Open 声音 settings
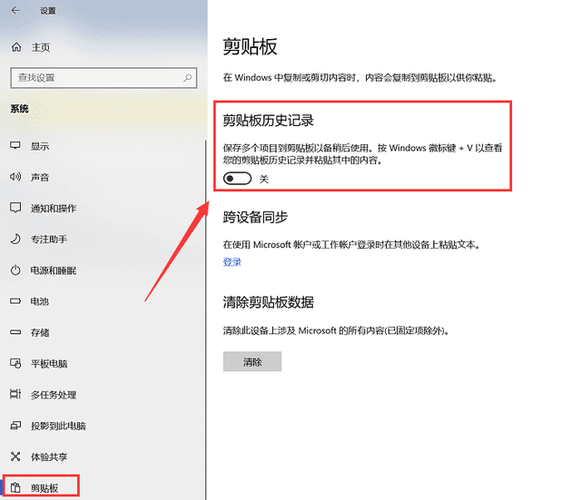This screenshot has width=581, height=500. coord(40,177)
